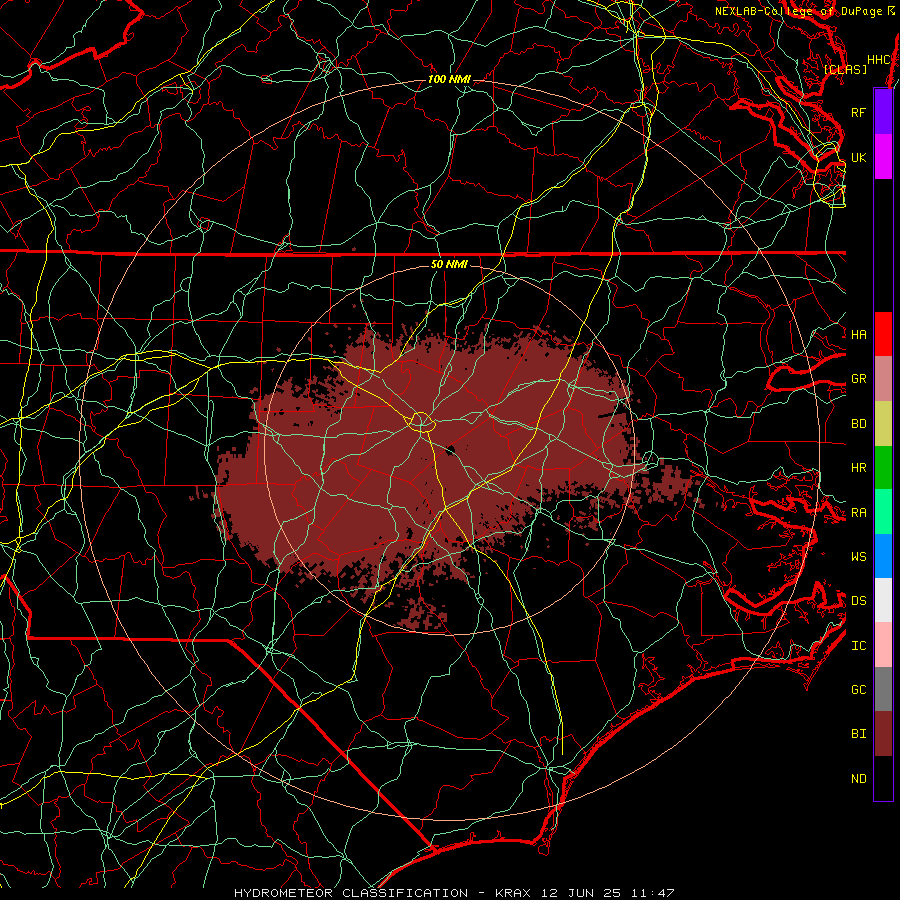The image size is (900, 900).
Task: Select the light pink IC legend swatch
Action: (x=883, y=645)
